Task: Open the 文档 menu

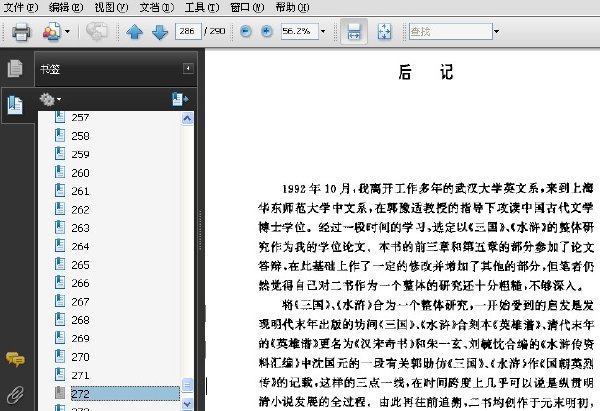Action: coord(157,7)
